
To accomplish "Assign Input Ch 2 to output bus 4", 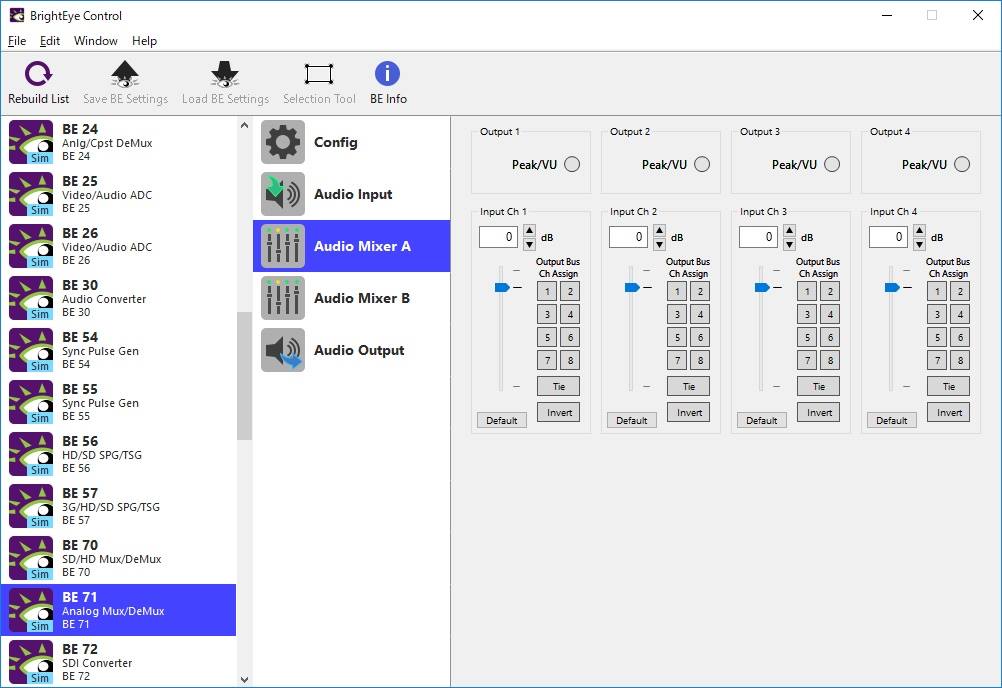I will click(x=700, y=314).
